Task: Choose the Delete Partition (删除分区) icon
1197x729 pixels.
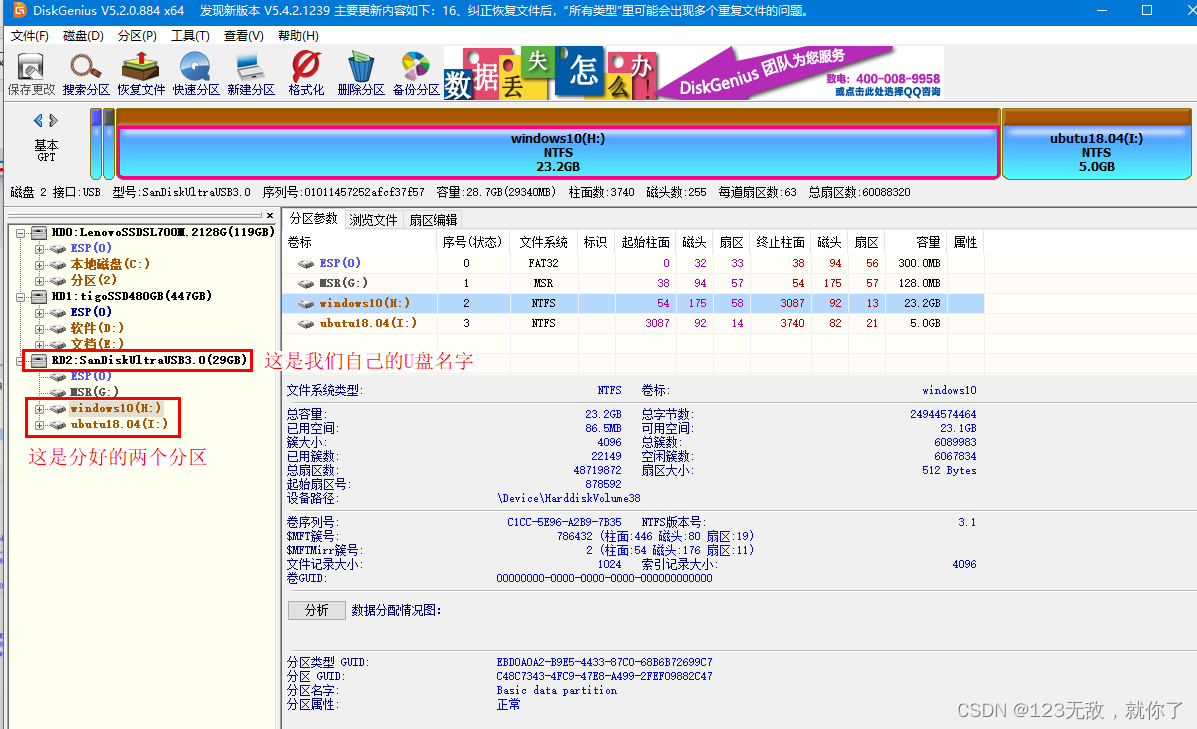Action: (360, 74)
